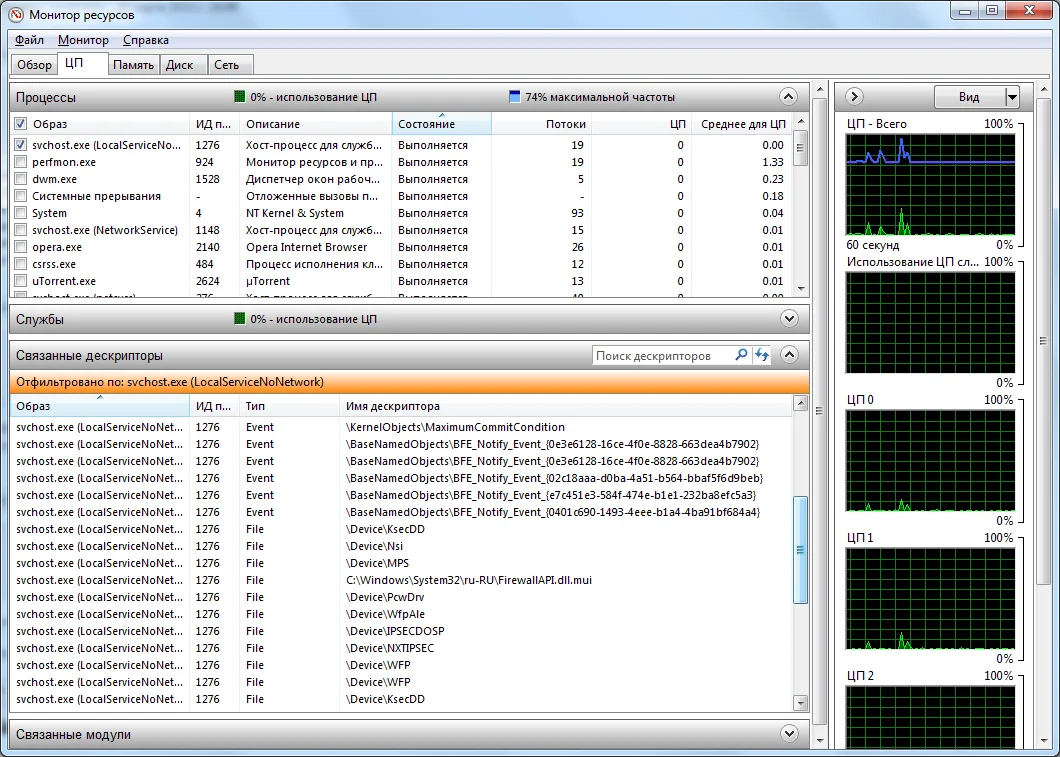Switch to the Память tab

[x=133, y=65]
